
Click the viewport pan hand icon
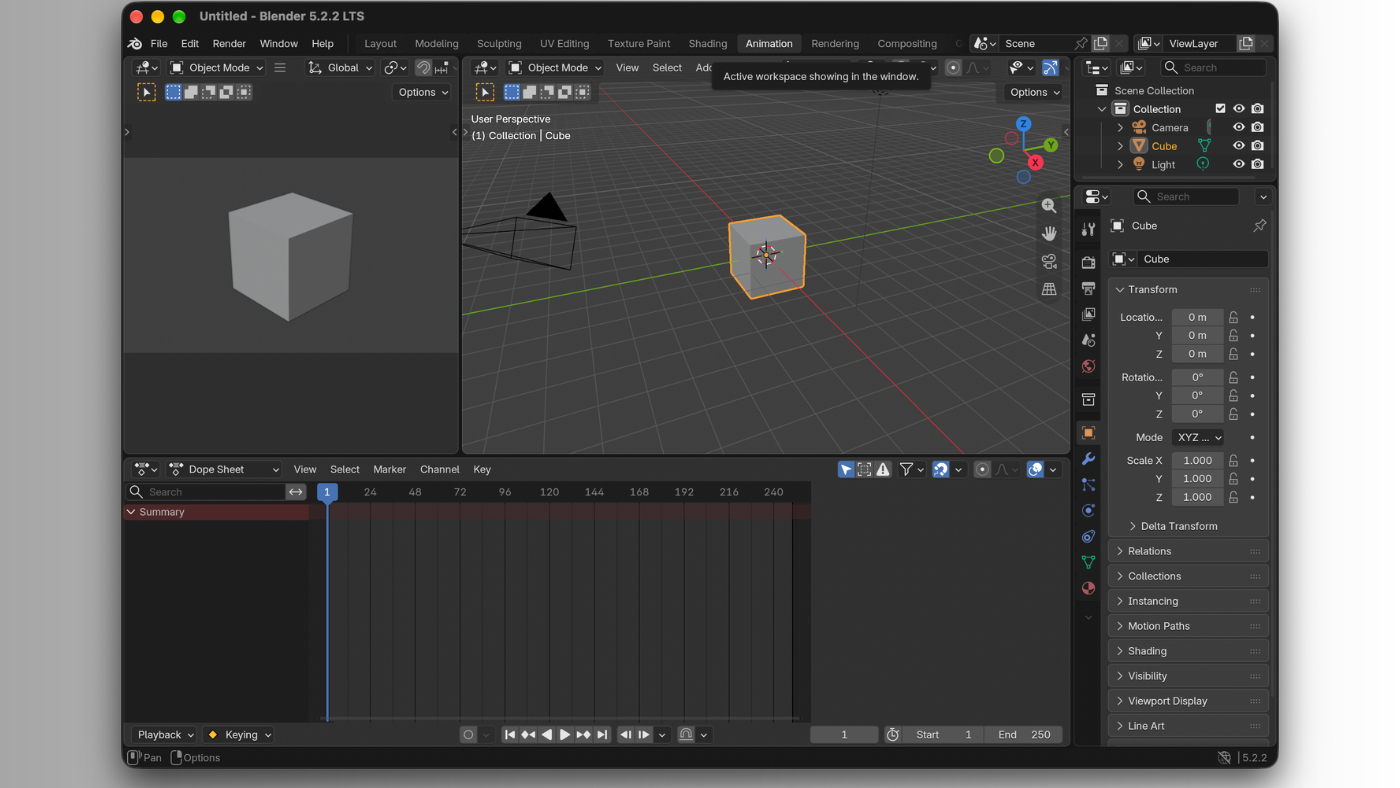pyautogui.click(x=1049, y=233)
